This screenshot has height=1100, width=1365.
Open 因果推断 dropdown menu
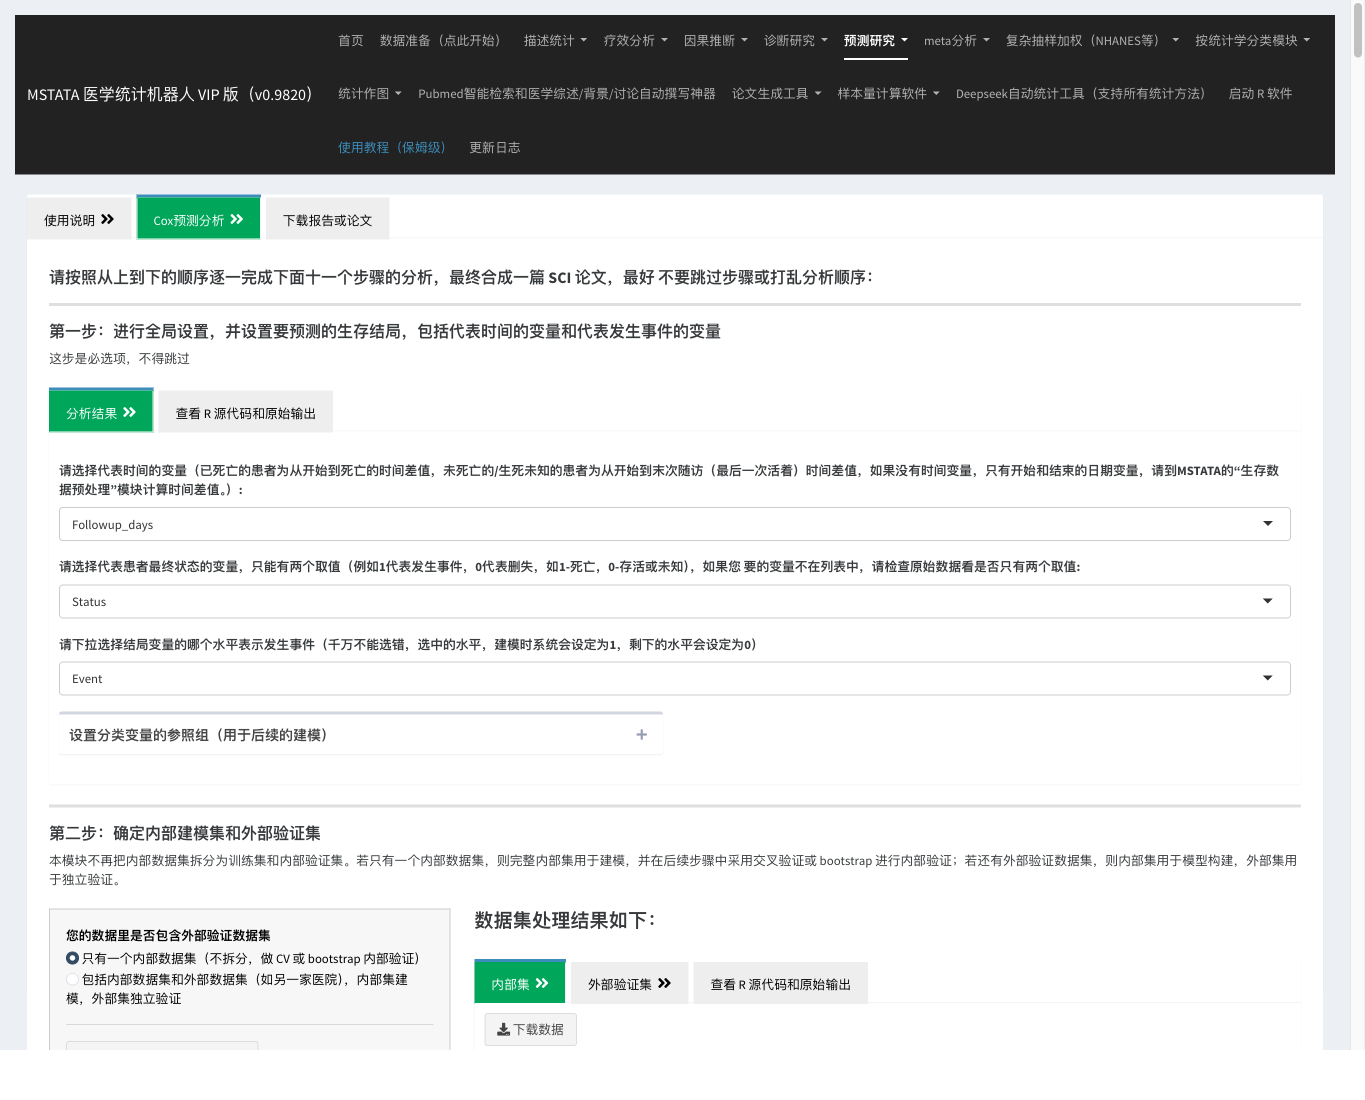point(715,40)
